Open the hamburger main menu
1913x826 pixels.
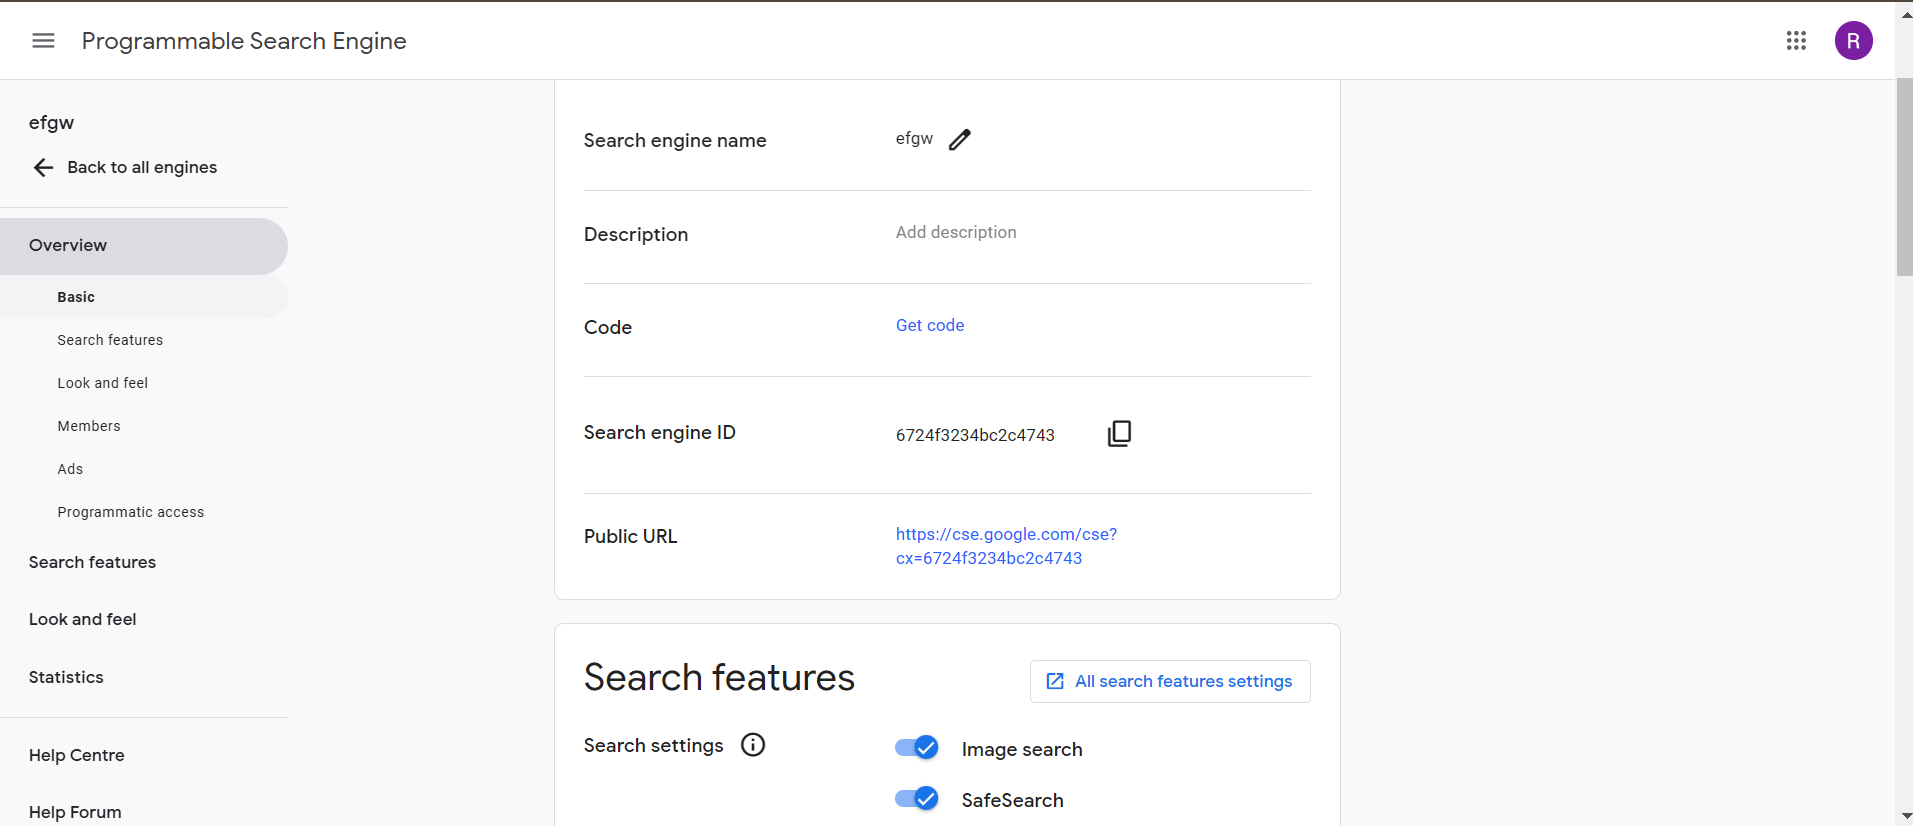43,41
